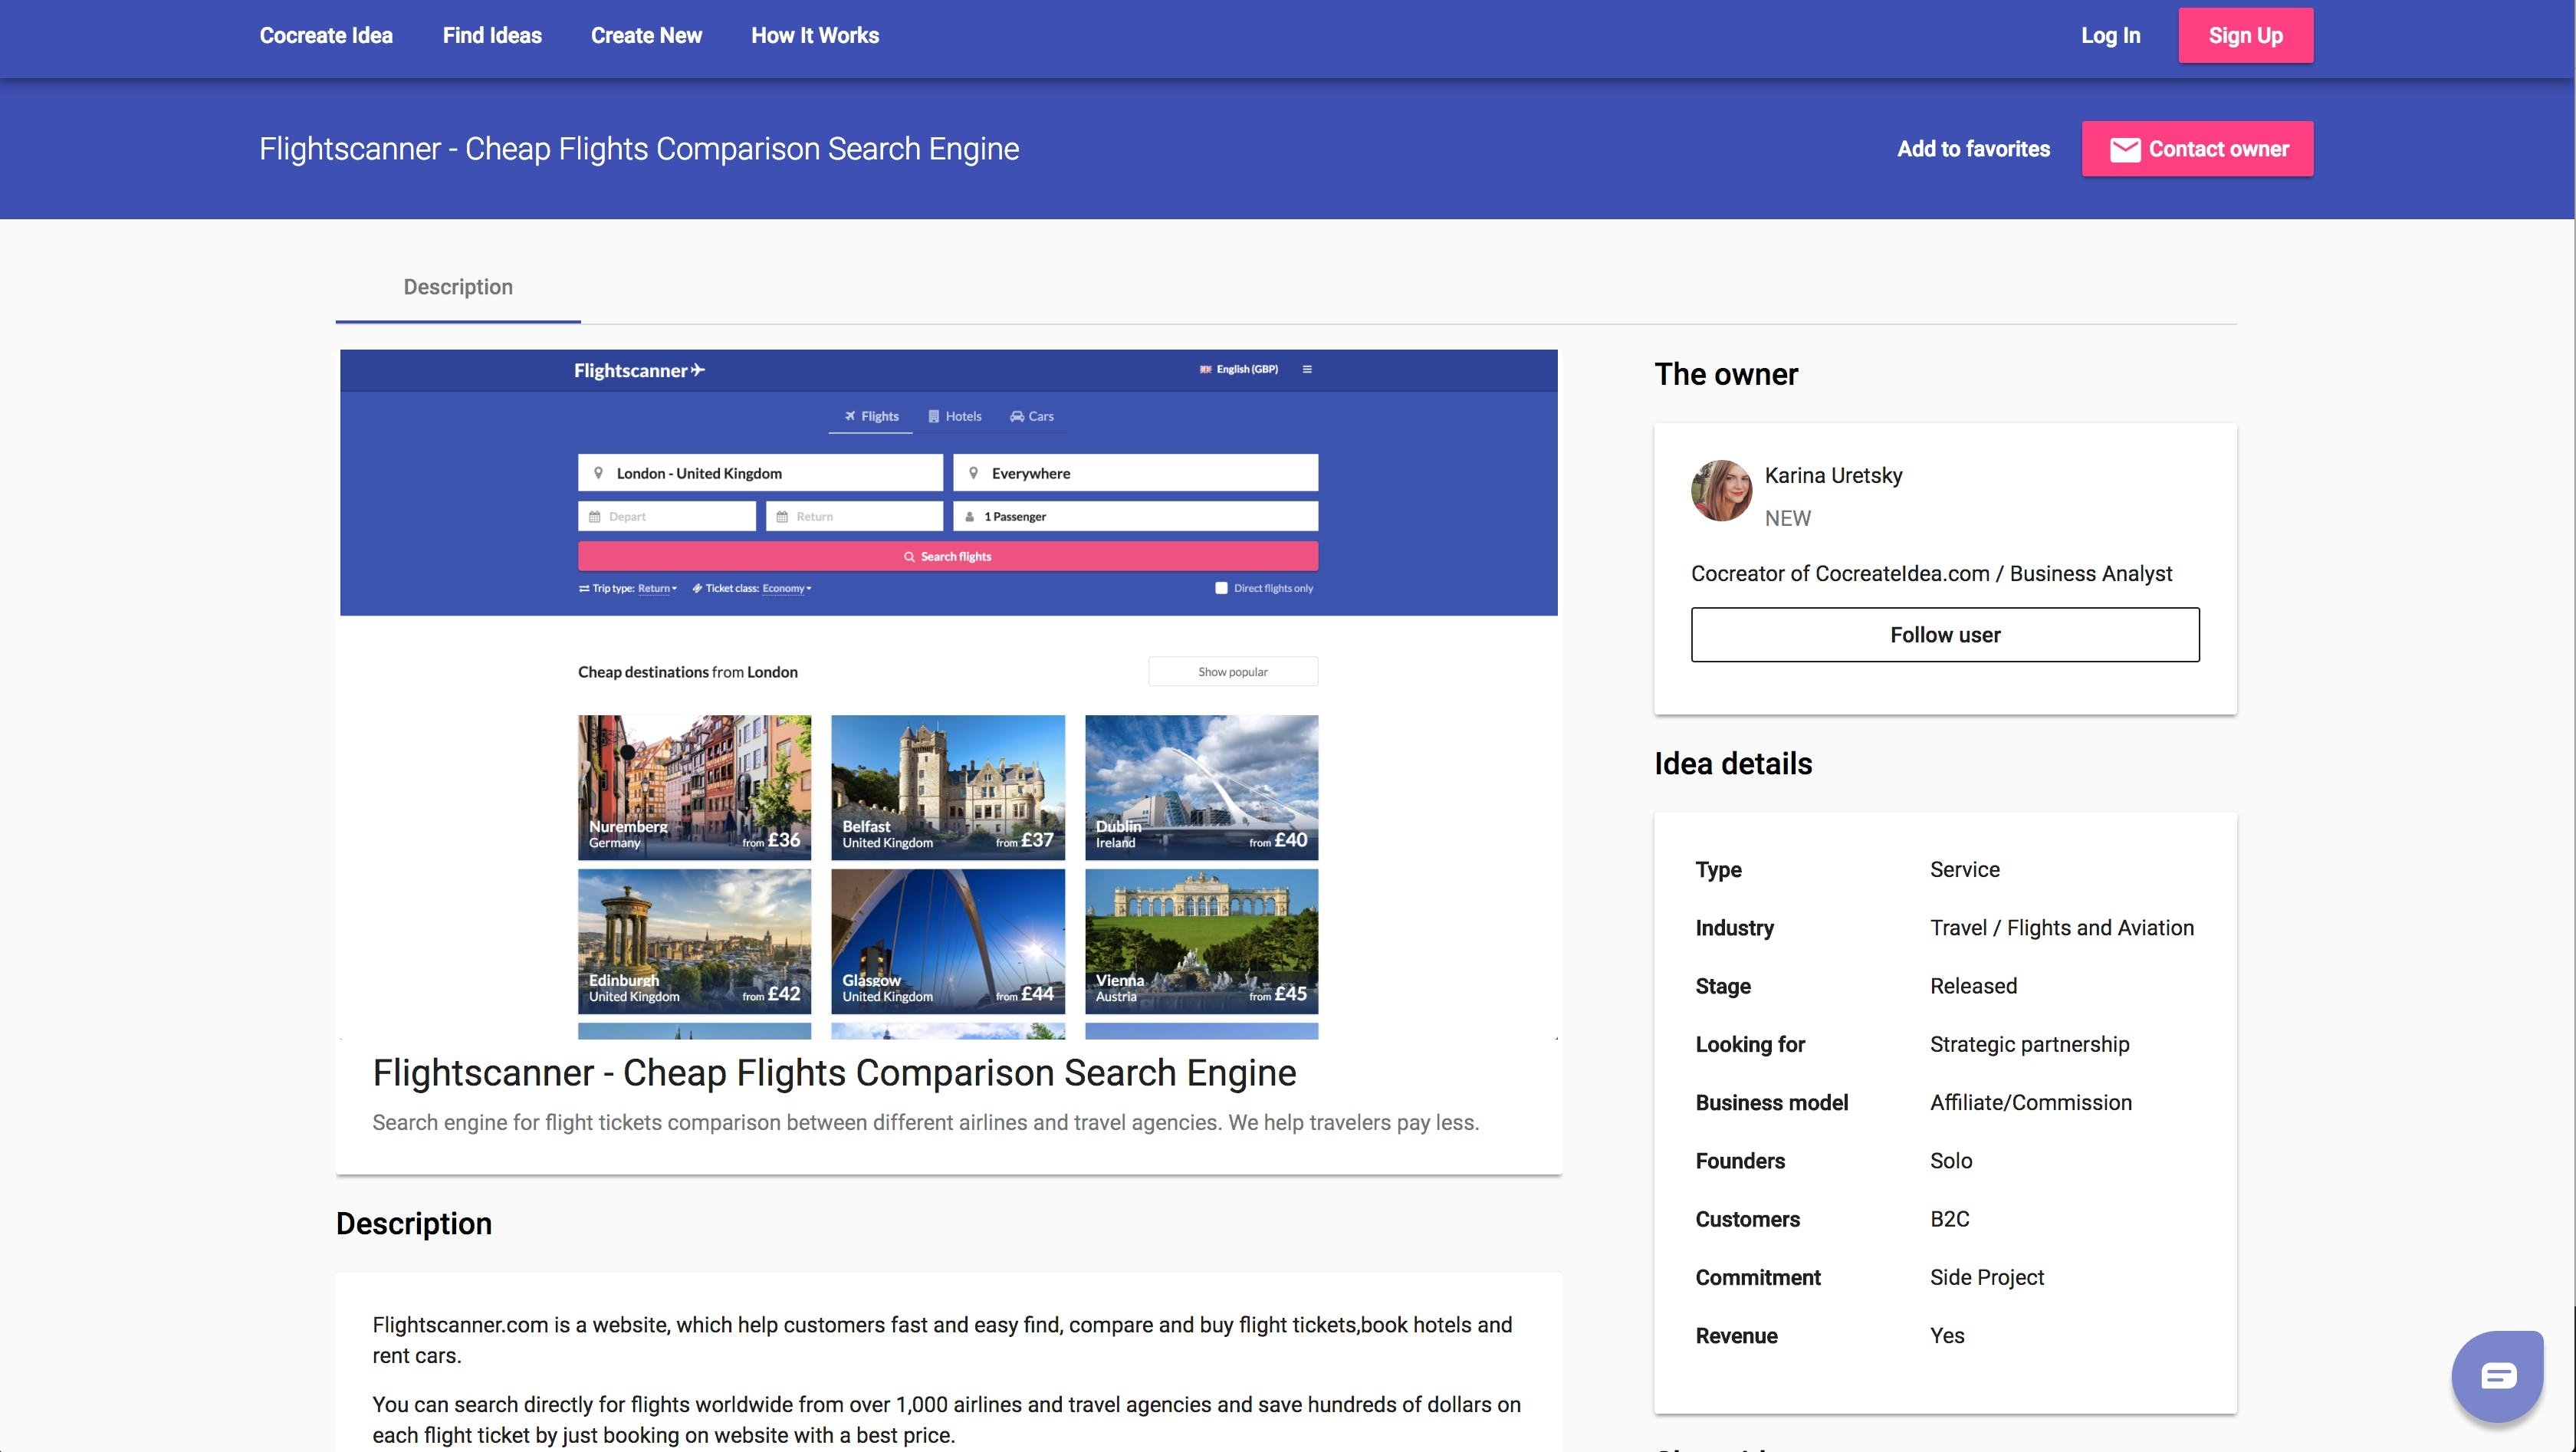Open the Cocreate Idea home link
2576x1452 pixels.
pyautogui.click(x=326, y=35)
